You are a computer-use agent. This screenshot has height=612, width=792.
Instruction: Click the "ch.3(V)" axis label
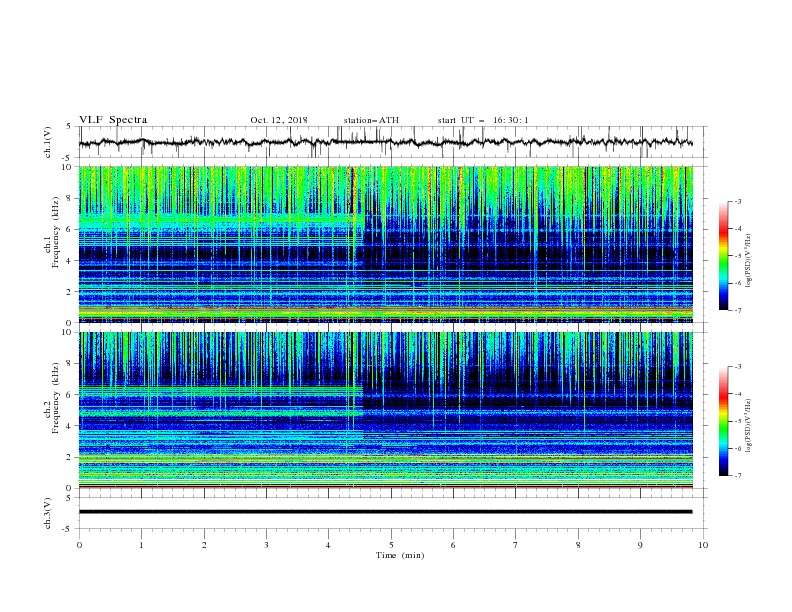point(48,513)
